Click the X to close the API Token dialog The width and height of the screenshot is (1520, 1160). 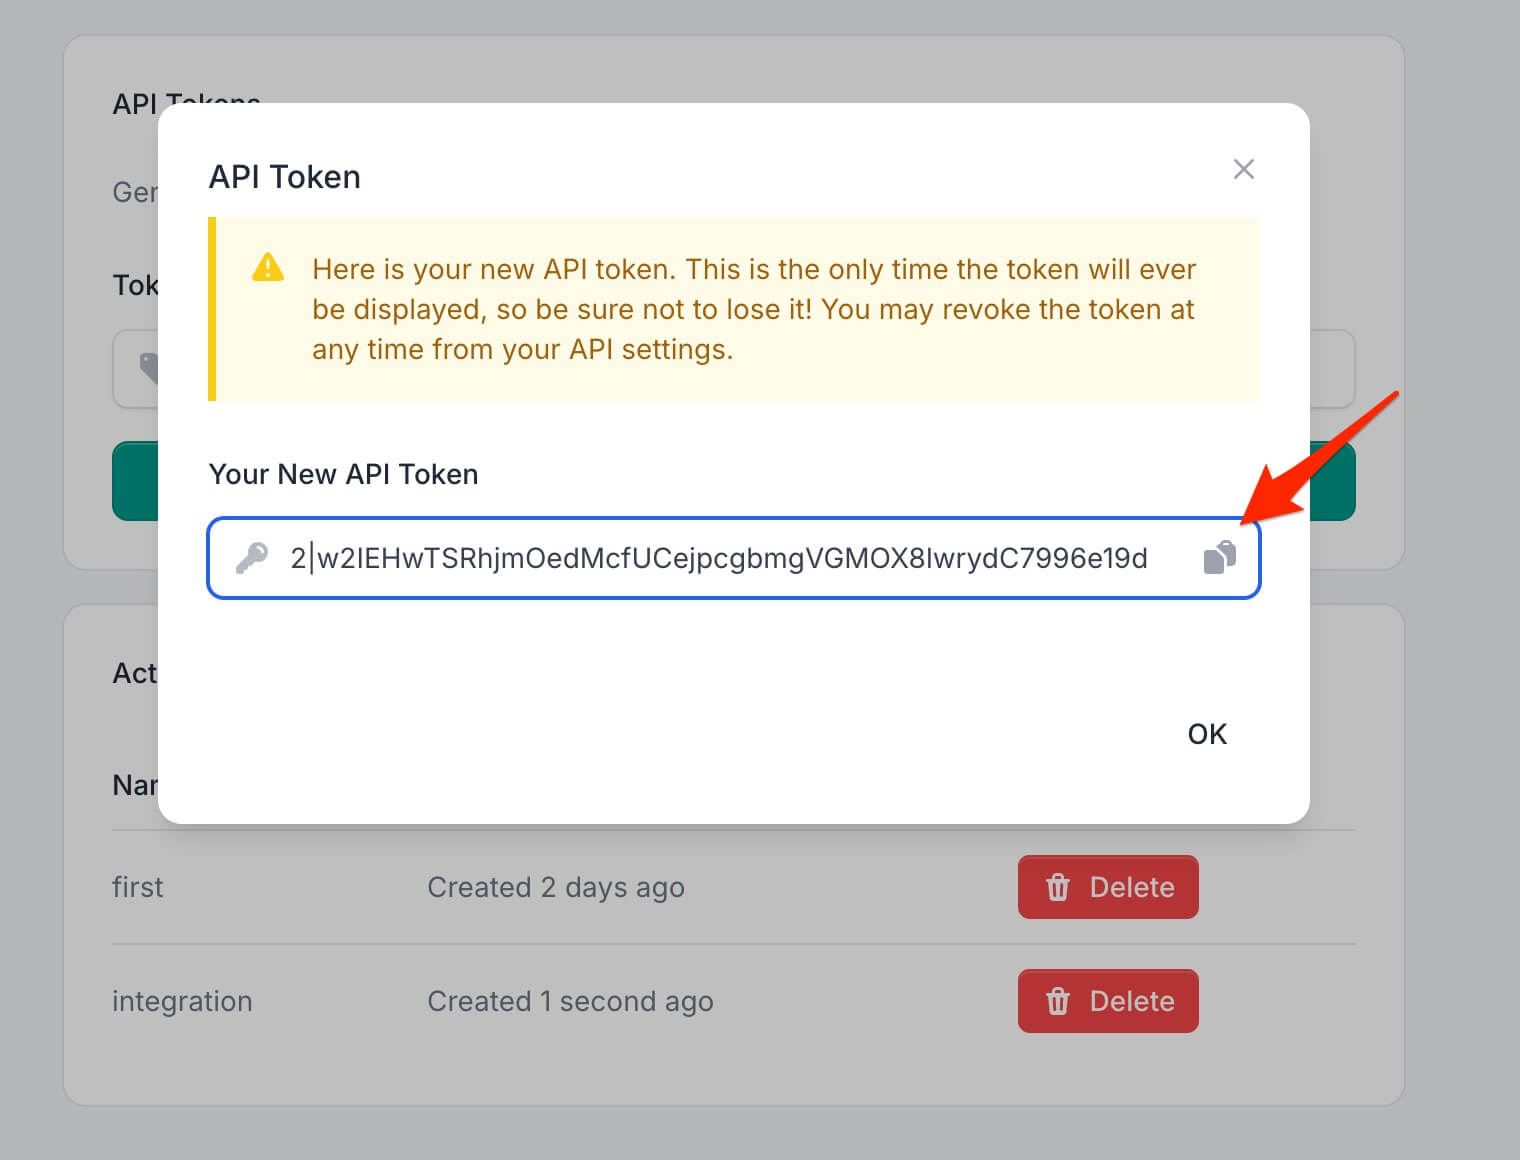pyautogui.click(x=1243, y=169)
